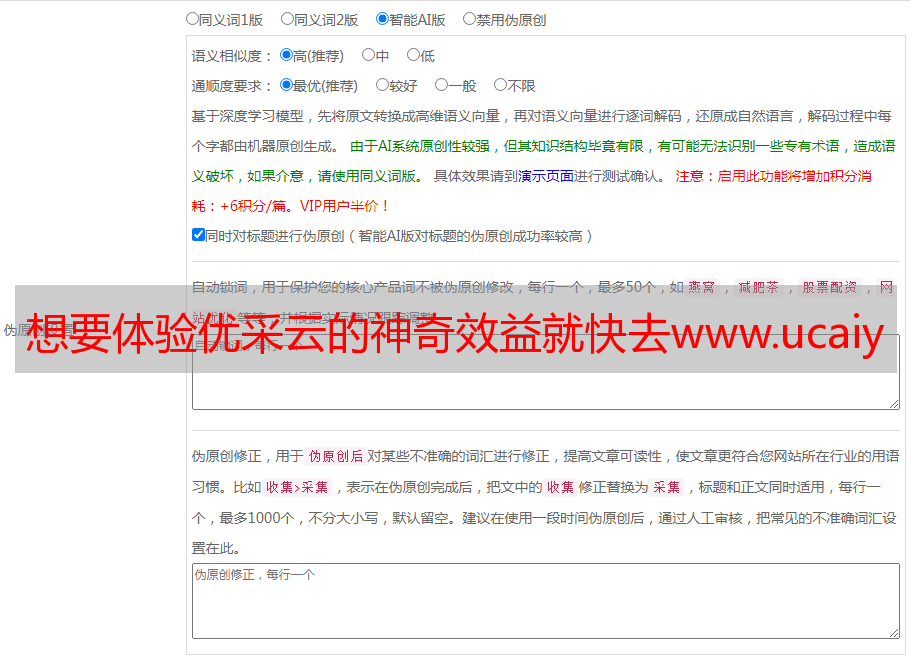This screenshot has width=911, height=658.
Task: Select the 同义词1版 radio option
Action: 192,19
